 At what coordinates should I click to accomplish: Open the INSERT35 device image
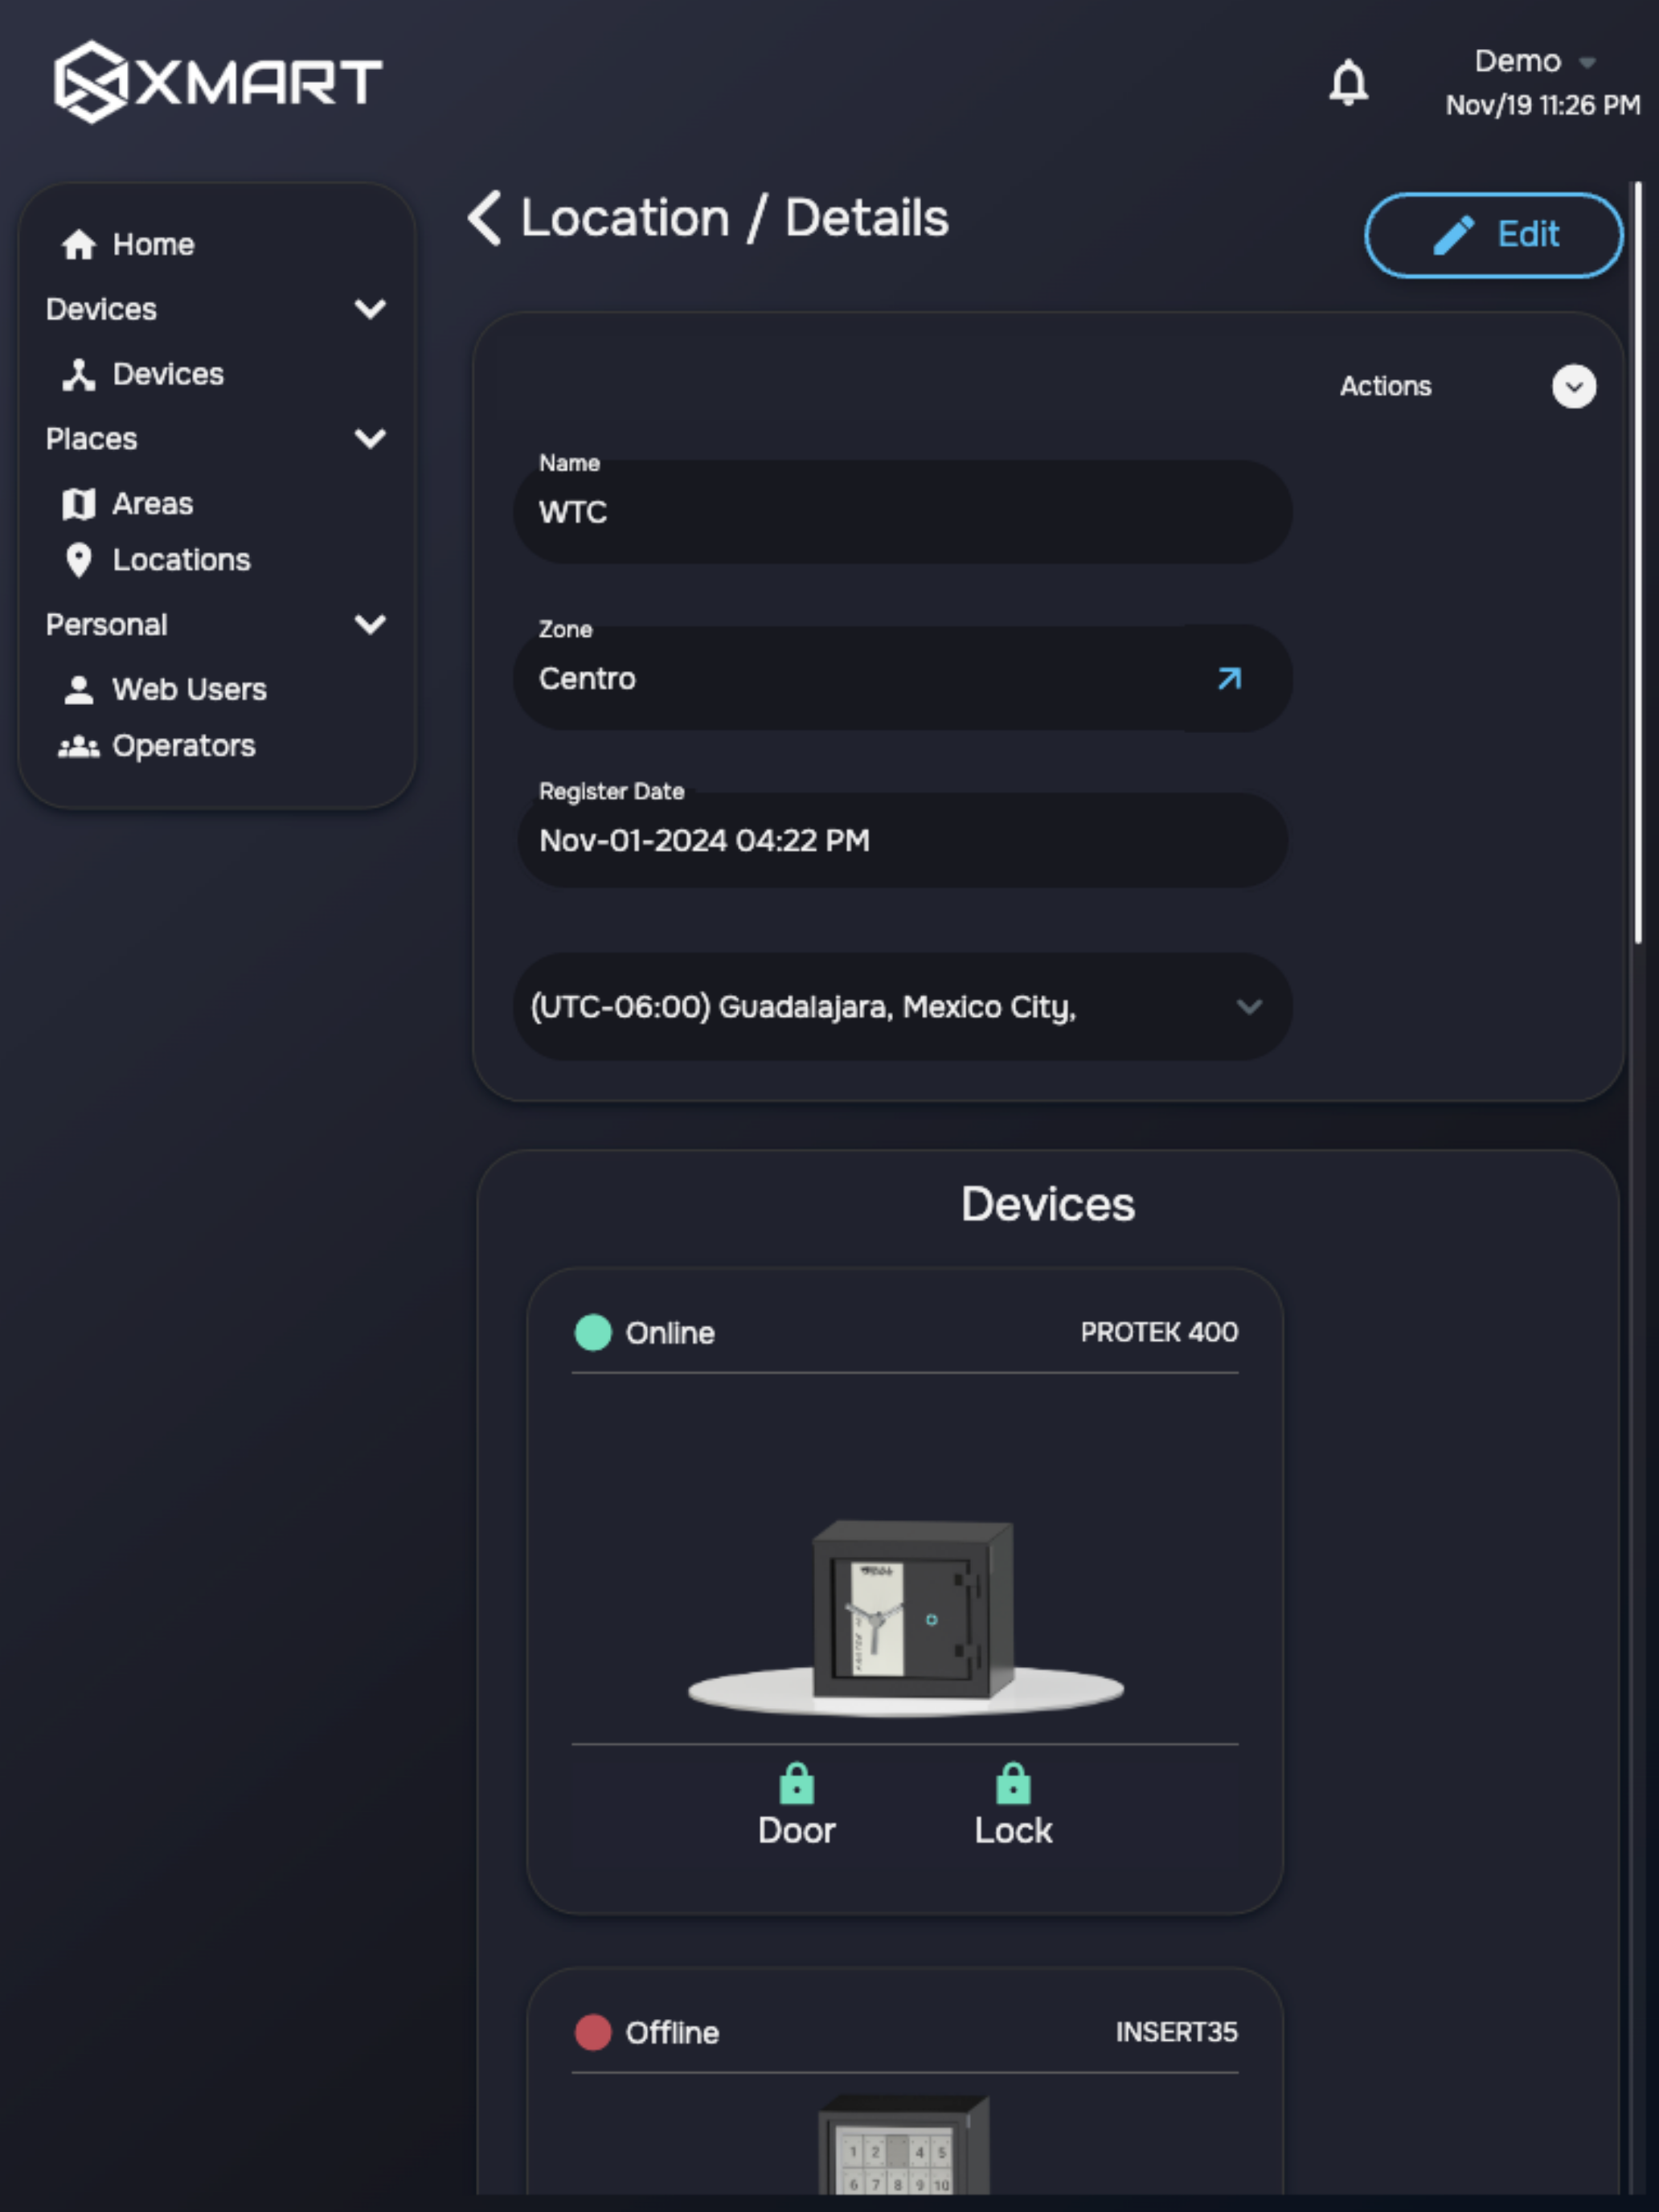904,2144
